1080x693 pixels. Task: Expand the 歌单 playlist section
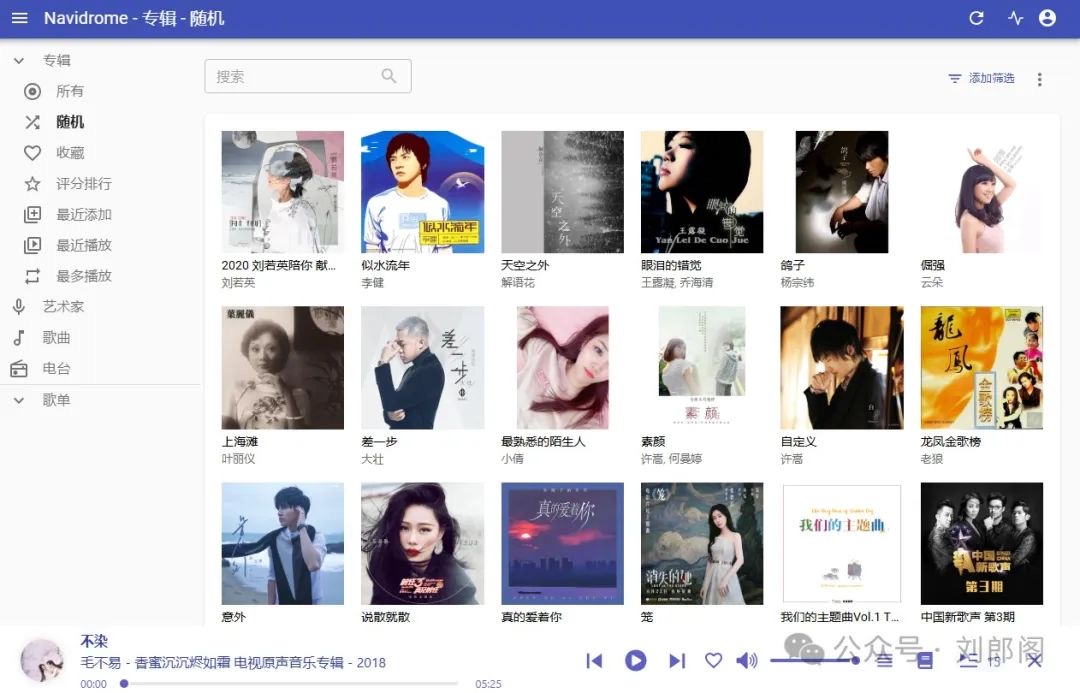click(x=19, y=400)
